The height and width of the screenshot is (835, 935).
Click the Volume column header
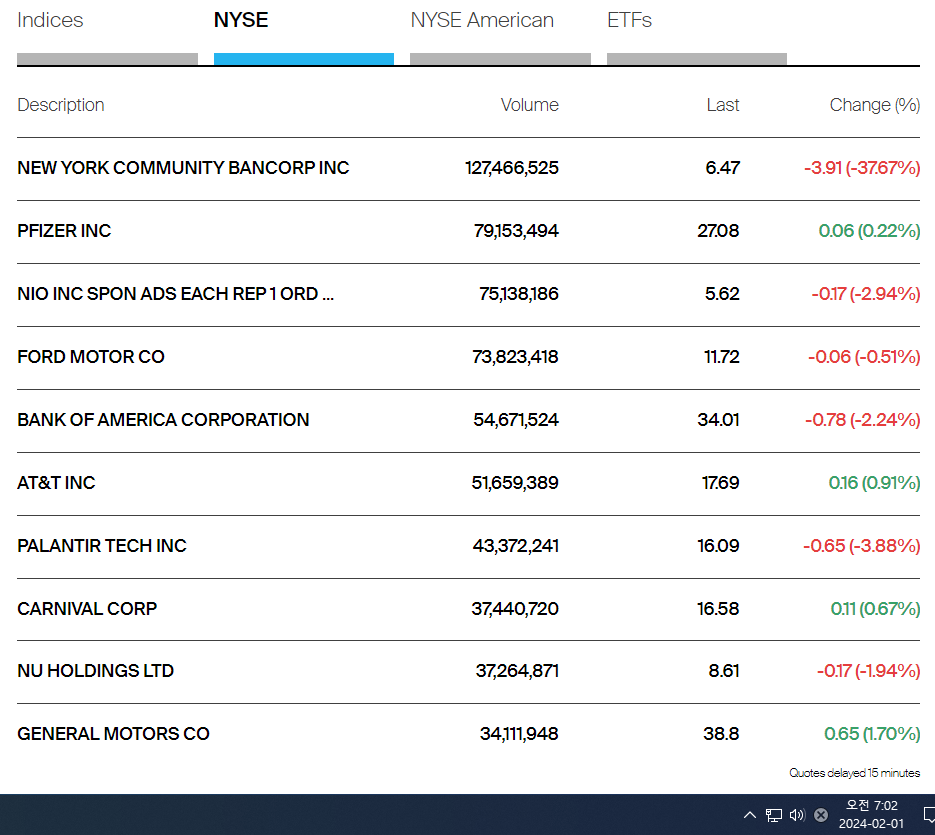(x=530, y=105)
